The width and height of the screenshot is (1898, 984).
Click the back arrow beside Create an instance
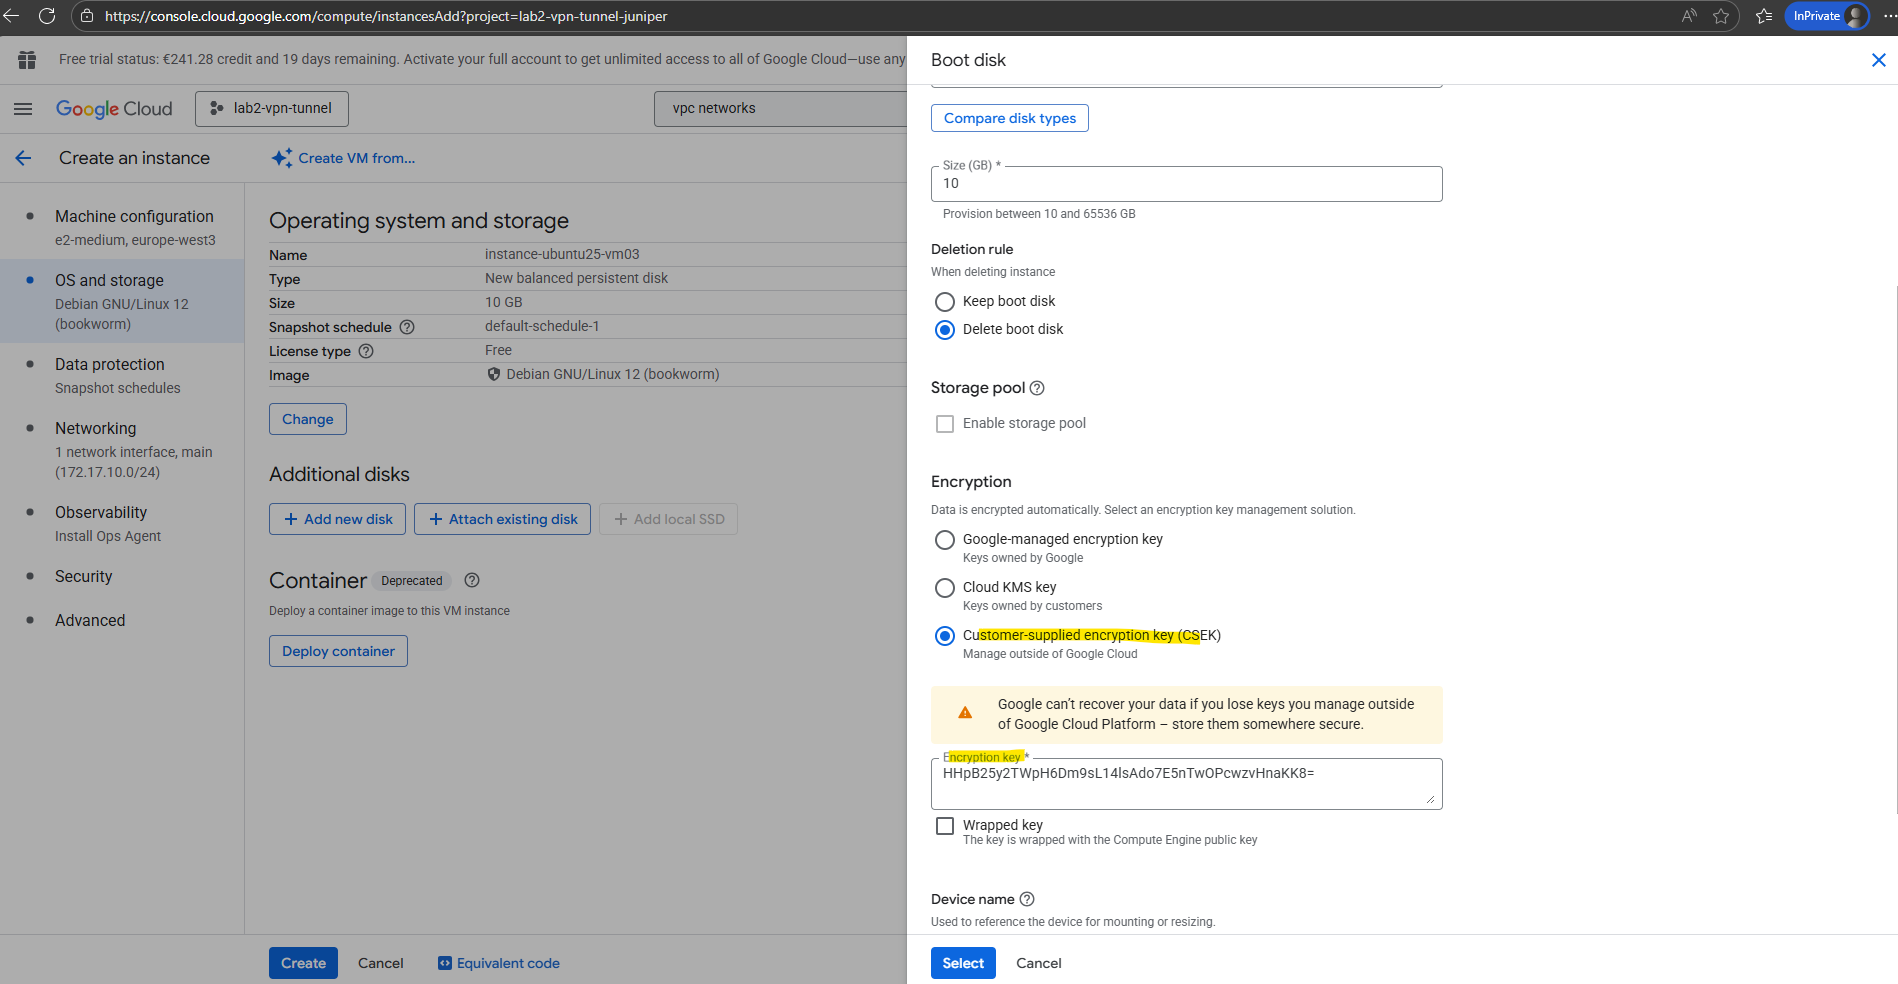point(23,158)
